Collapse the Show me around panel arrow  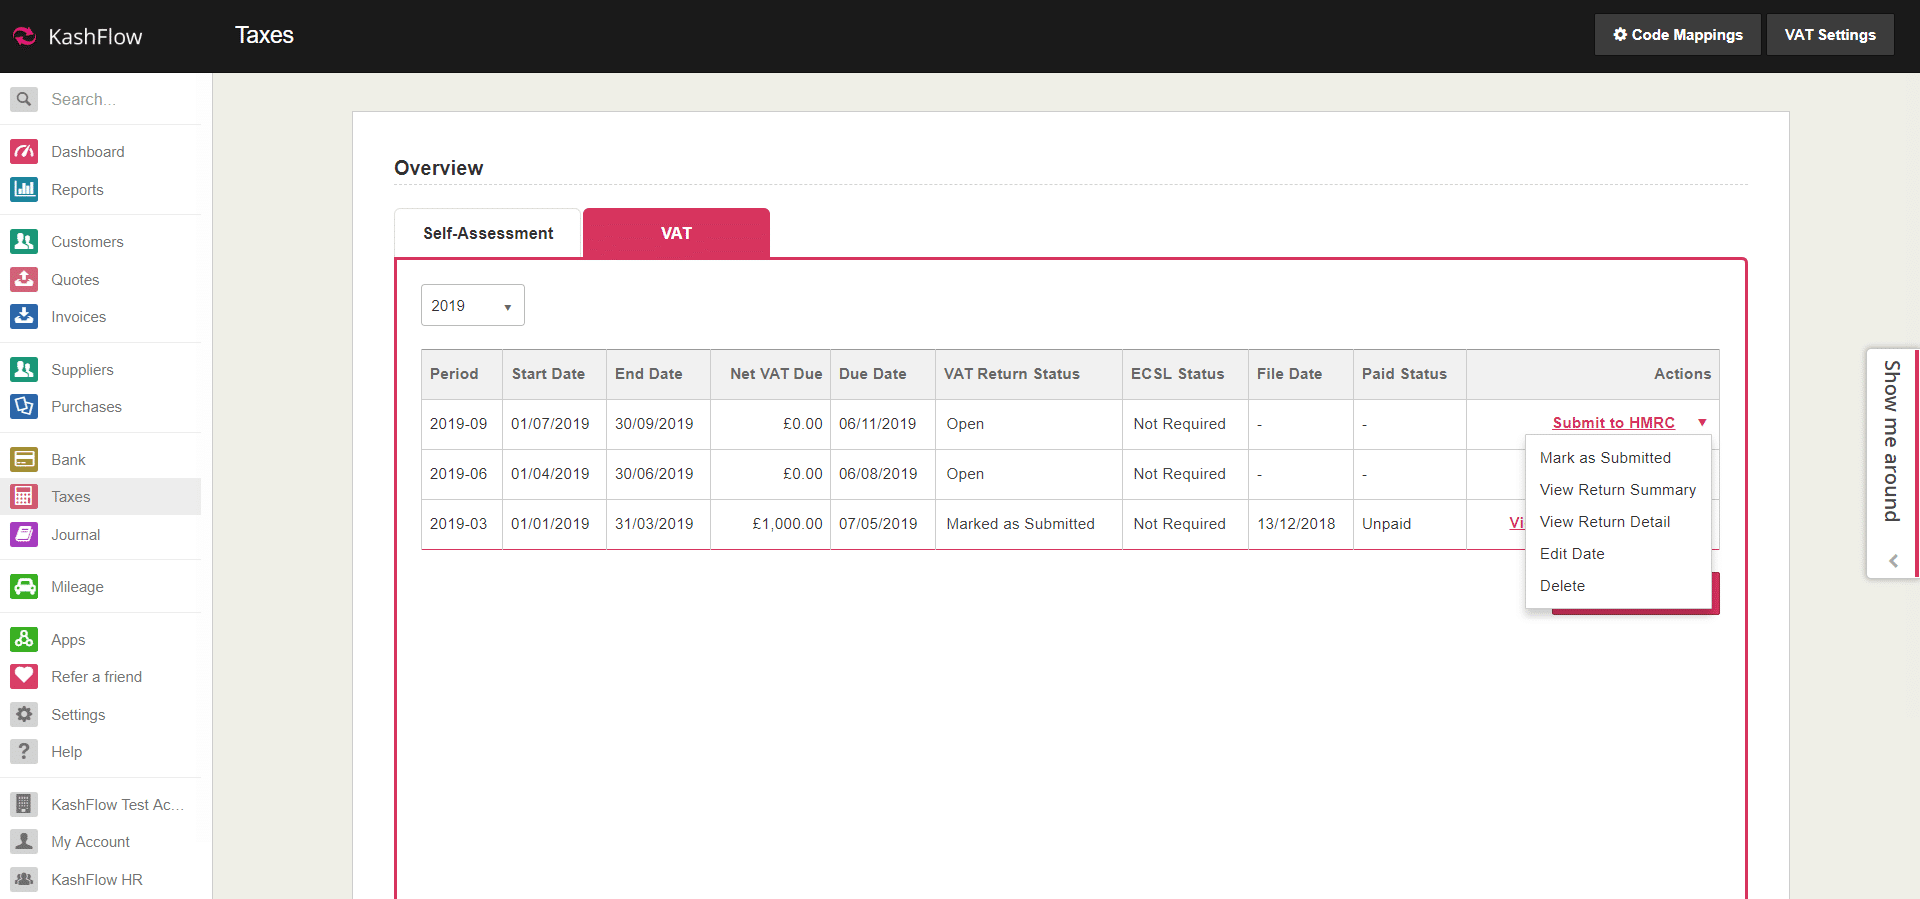[1893, 561]
